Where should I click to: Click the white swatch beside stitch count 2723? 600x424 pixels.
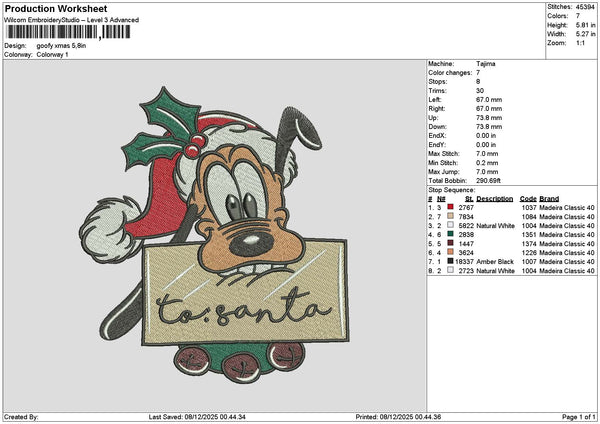(450, 270)
